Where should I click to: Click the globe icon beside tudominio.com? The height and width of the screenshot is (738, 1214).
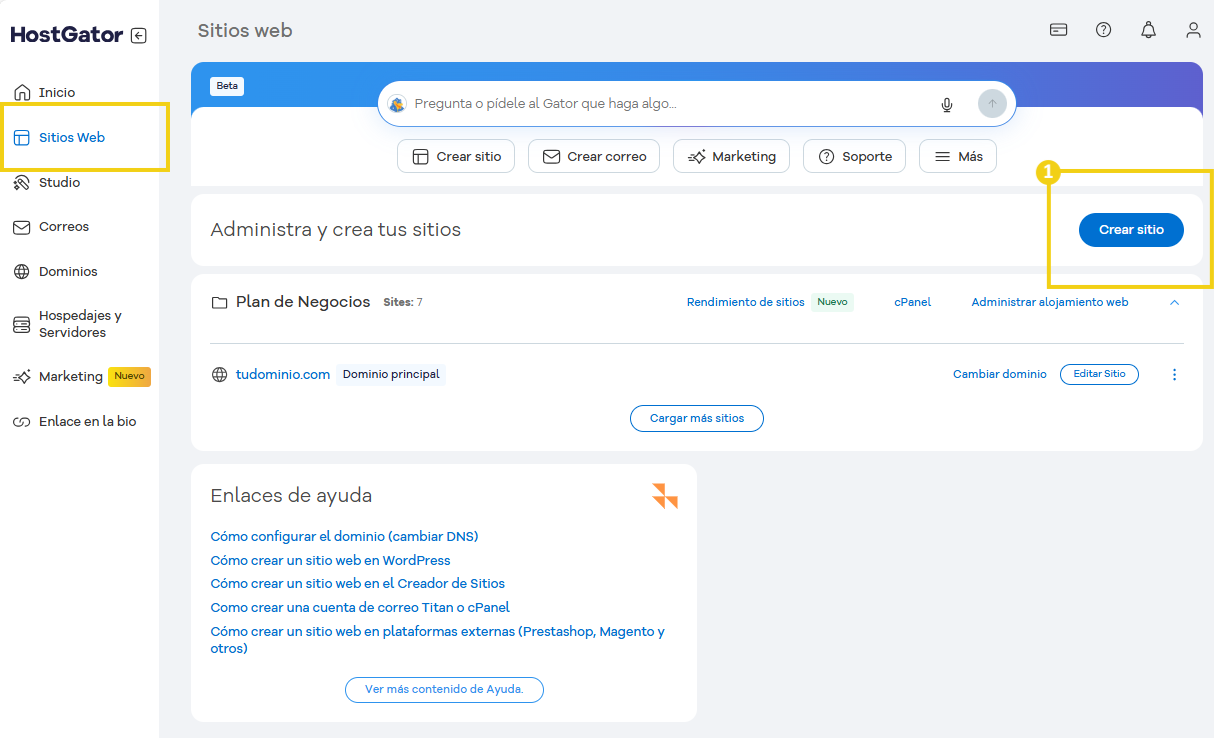219,374
